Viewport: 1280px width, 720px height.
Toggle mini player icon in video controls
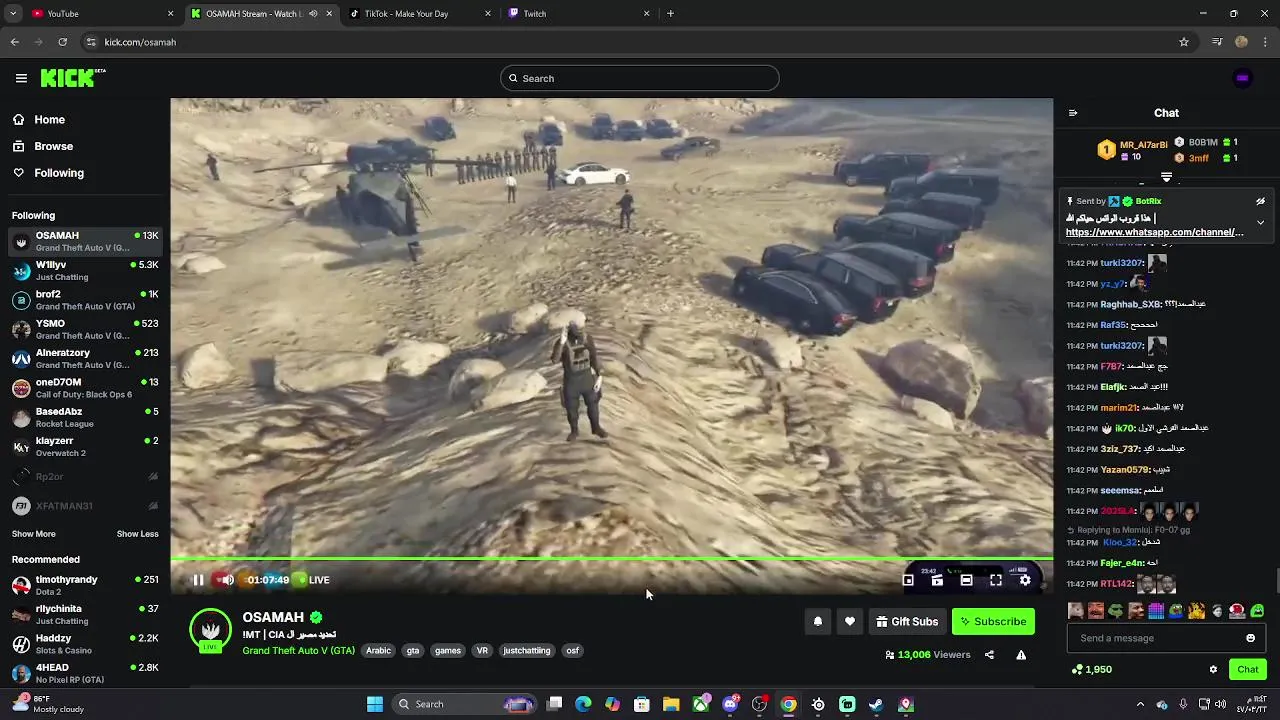point(908,580)
